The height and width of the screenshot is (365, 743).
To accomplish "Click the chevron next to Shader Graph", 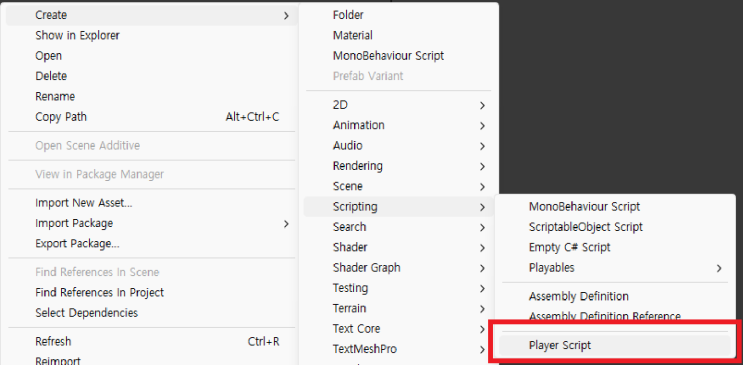I will 482,269.
